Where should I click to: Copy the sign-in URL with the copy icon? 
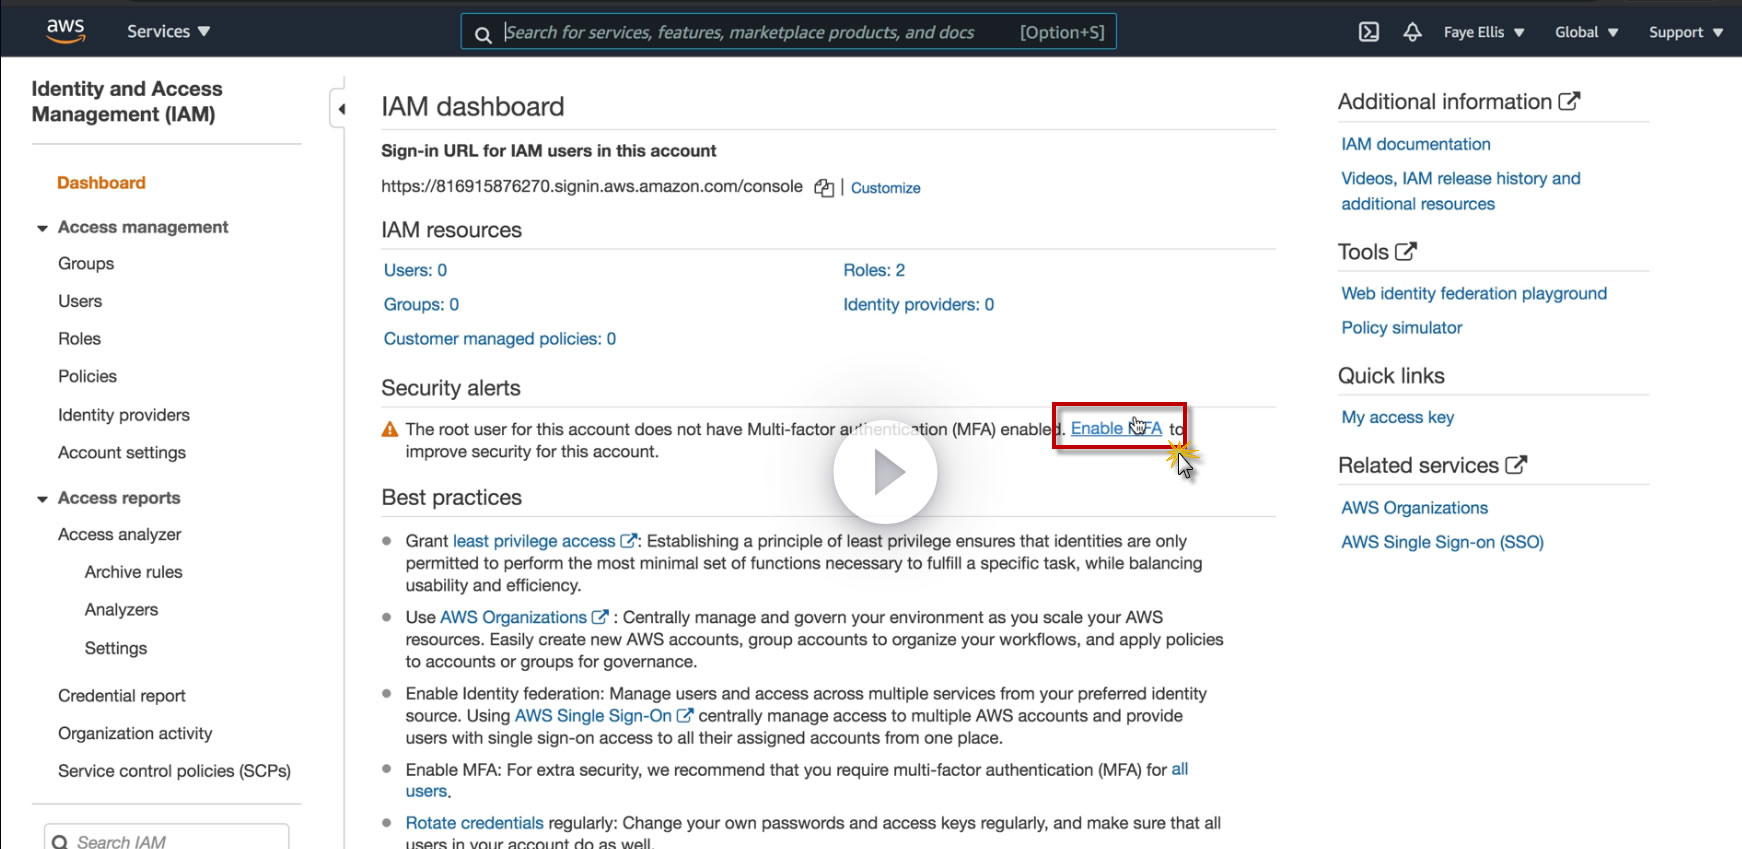click(824, 188)
